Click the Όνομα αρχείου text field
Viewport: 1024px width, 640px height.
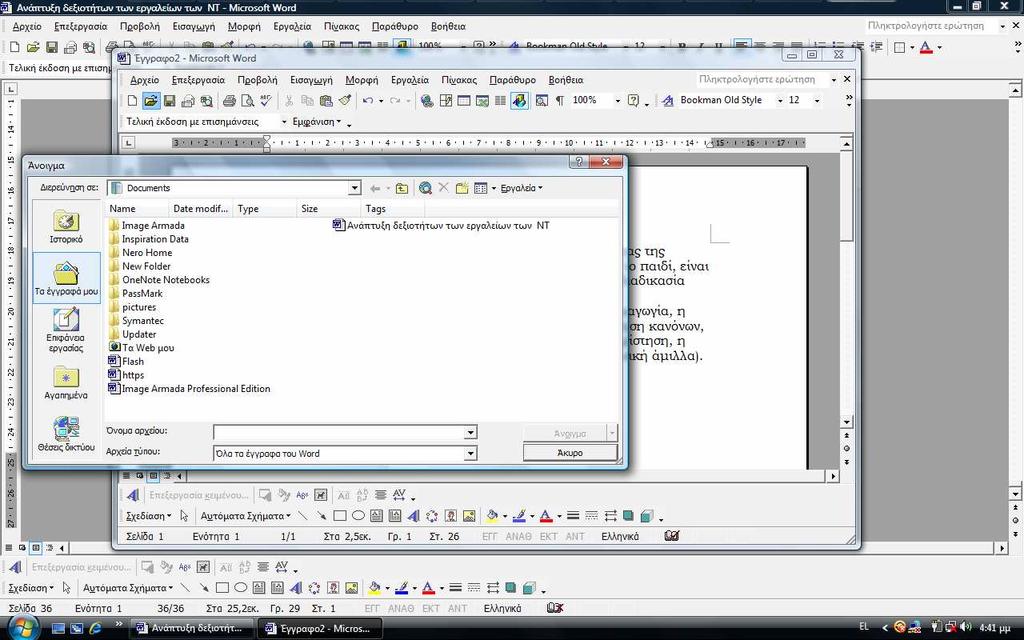[338, 432]
